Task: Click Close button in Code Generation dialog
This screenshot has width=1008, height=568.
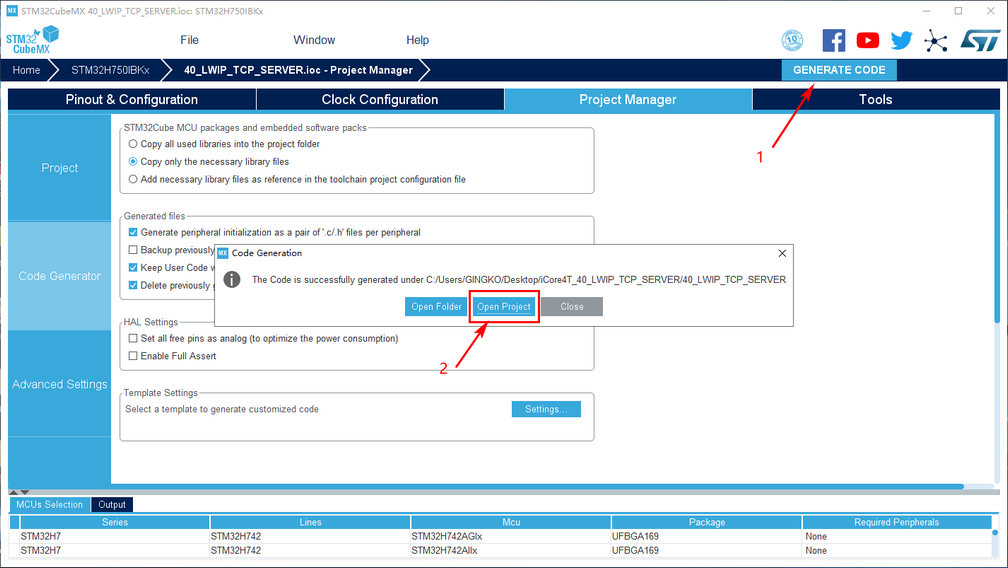Action: [x=572, y=306]
